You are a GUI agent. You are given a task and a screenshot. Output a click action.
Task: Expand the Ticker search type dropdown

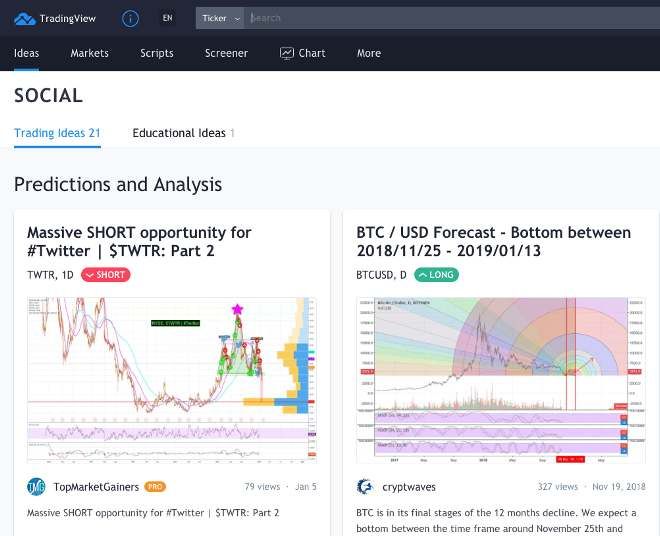point(220,18)
